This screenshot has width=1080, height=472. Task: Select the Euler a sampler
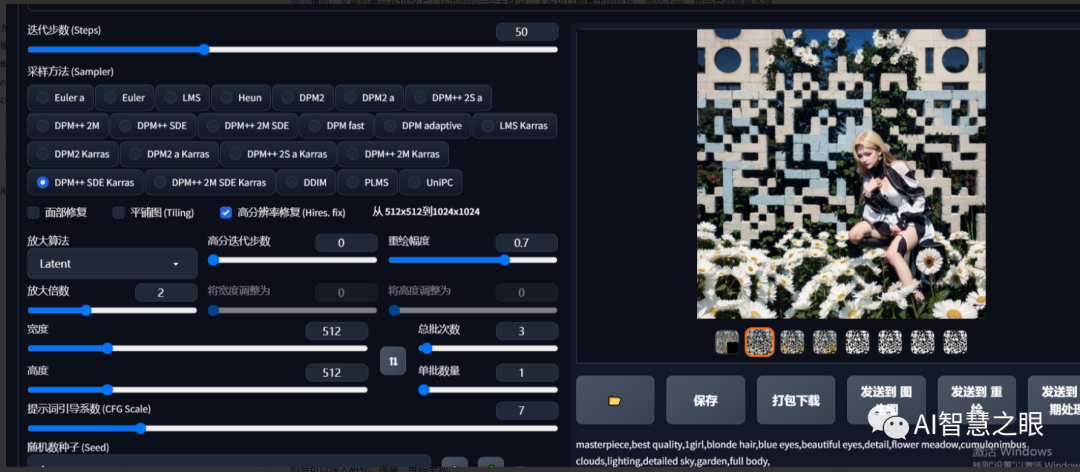tap(61, 98)
